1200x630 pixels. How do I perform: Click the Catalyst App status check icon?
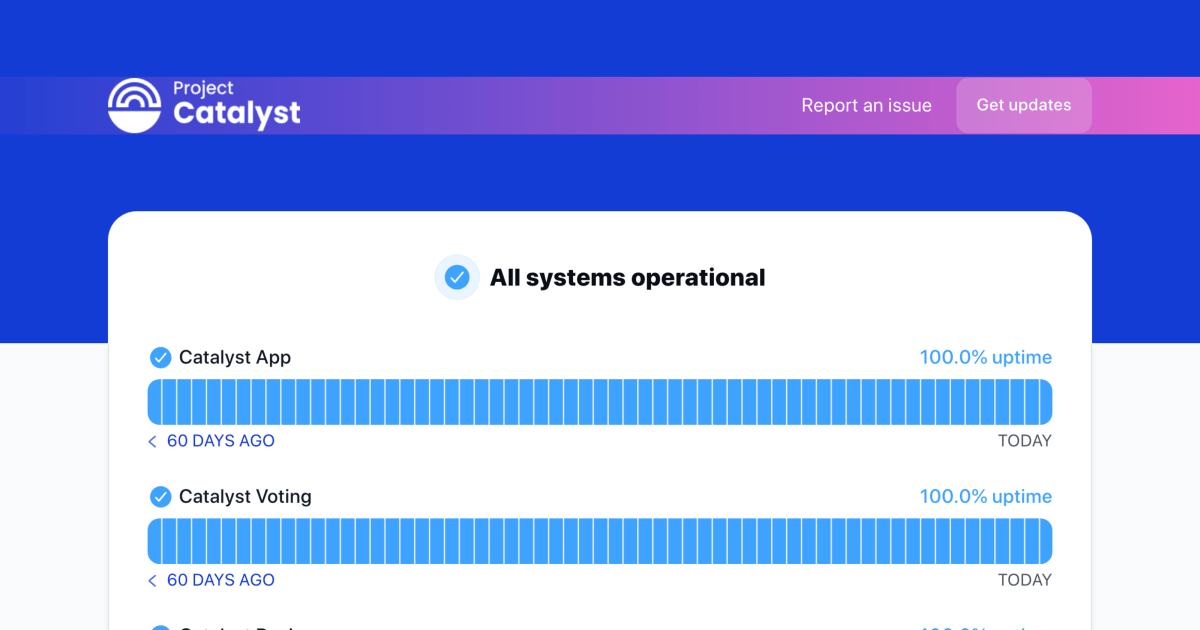point(160,357)
